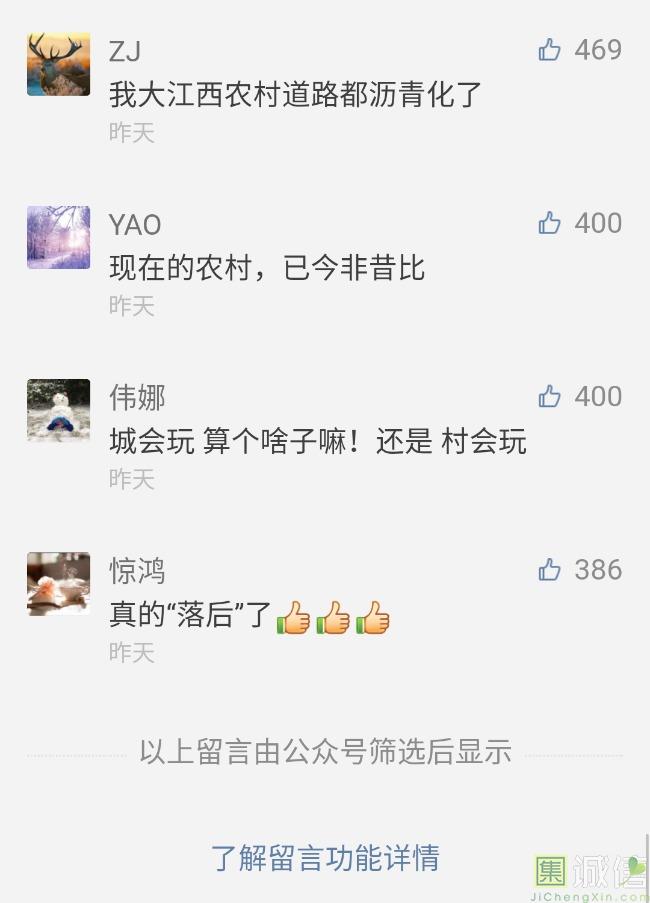Tap the 以上留言由公众号筛选后显示 notice
Viewport: 650px width, 903px height.
pyautogui.click(x=325, y=752)
